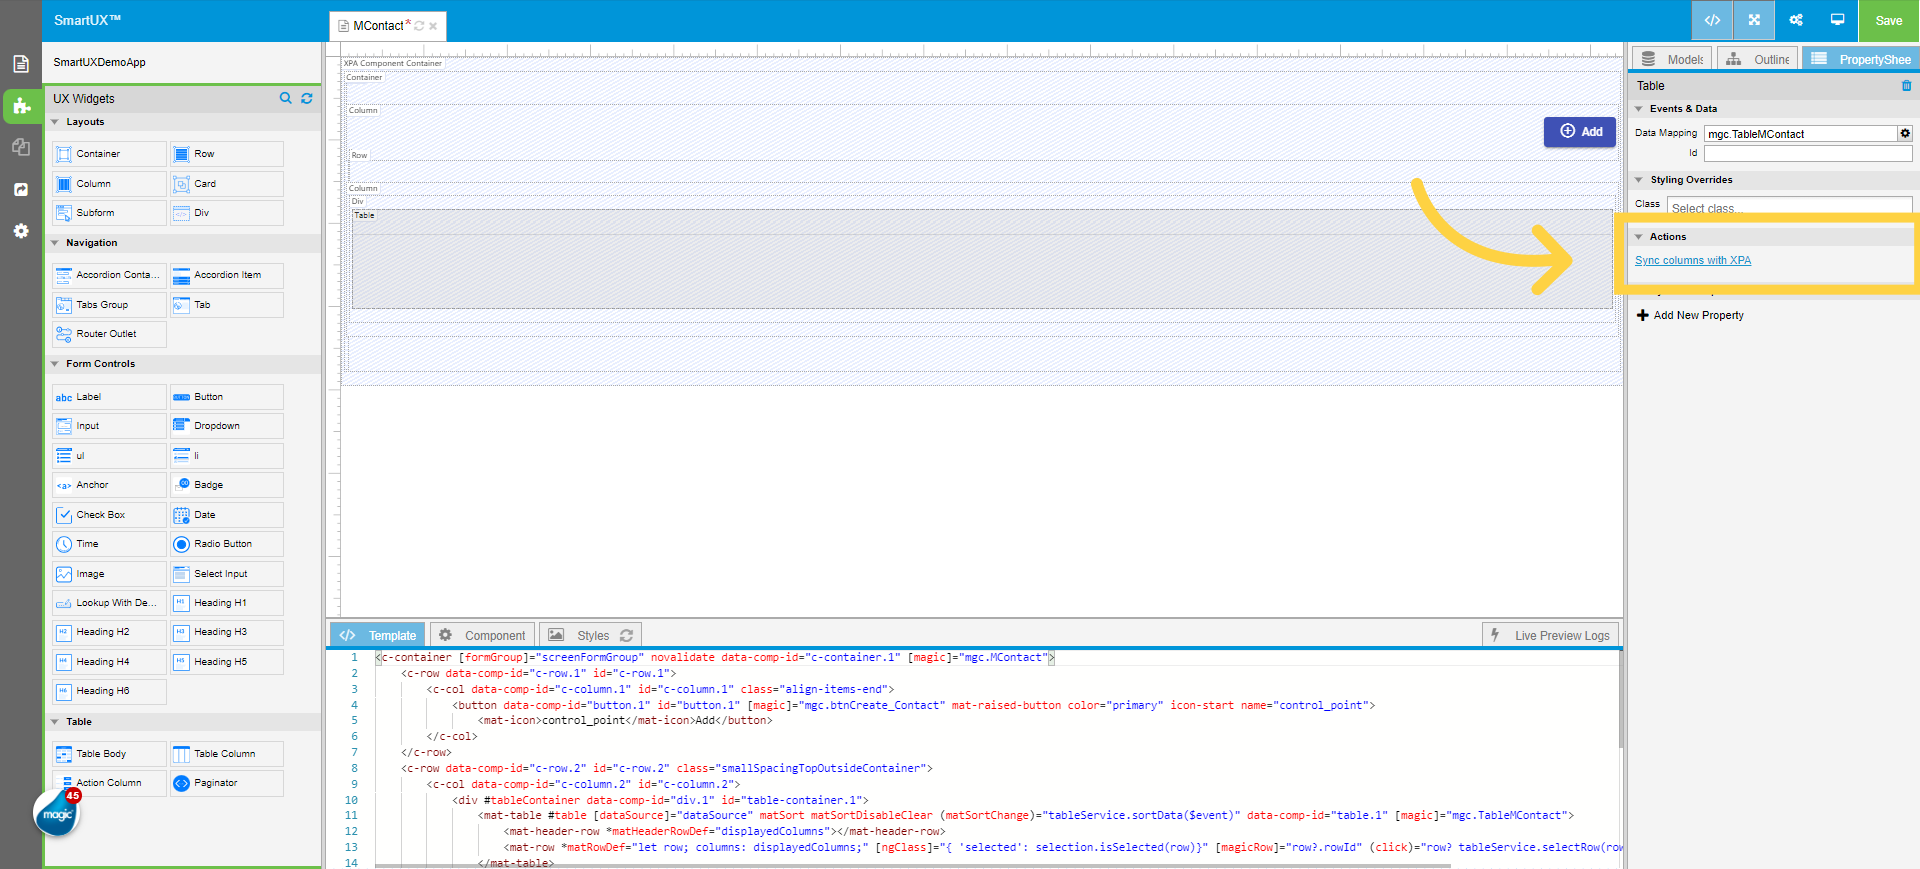
Task: Select the Dropdown form widget
Action: pyautogui.click(x=226, y=426)
